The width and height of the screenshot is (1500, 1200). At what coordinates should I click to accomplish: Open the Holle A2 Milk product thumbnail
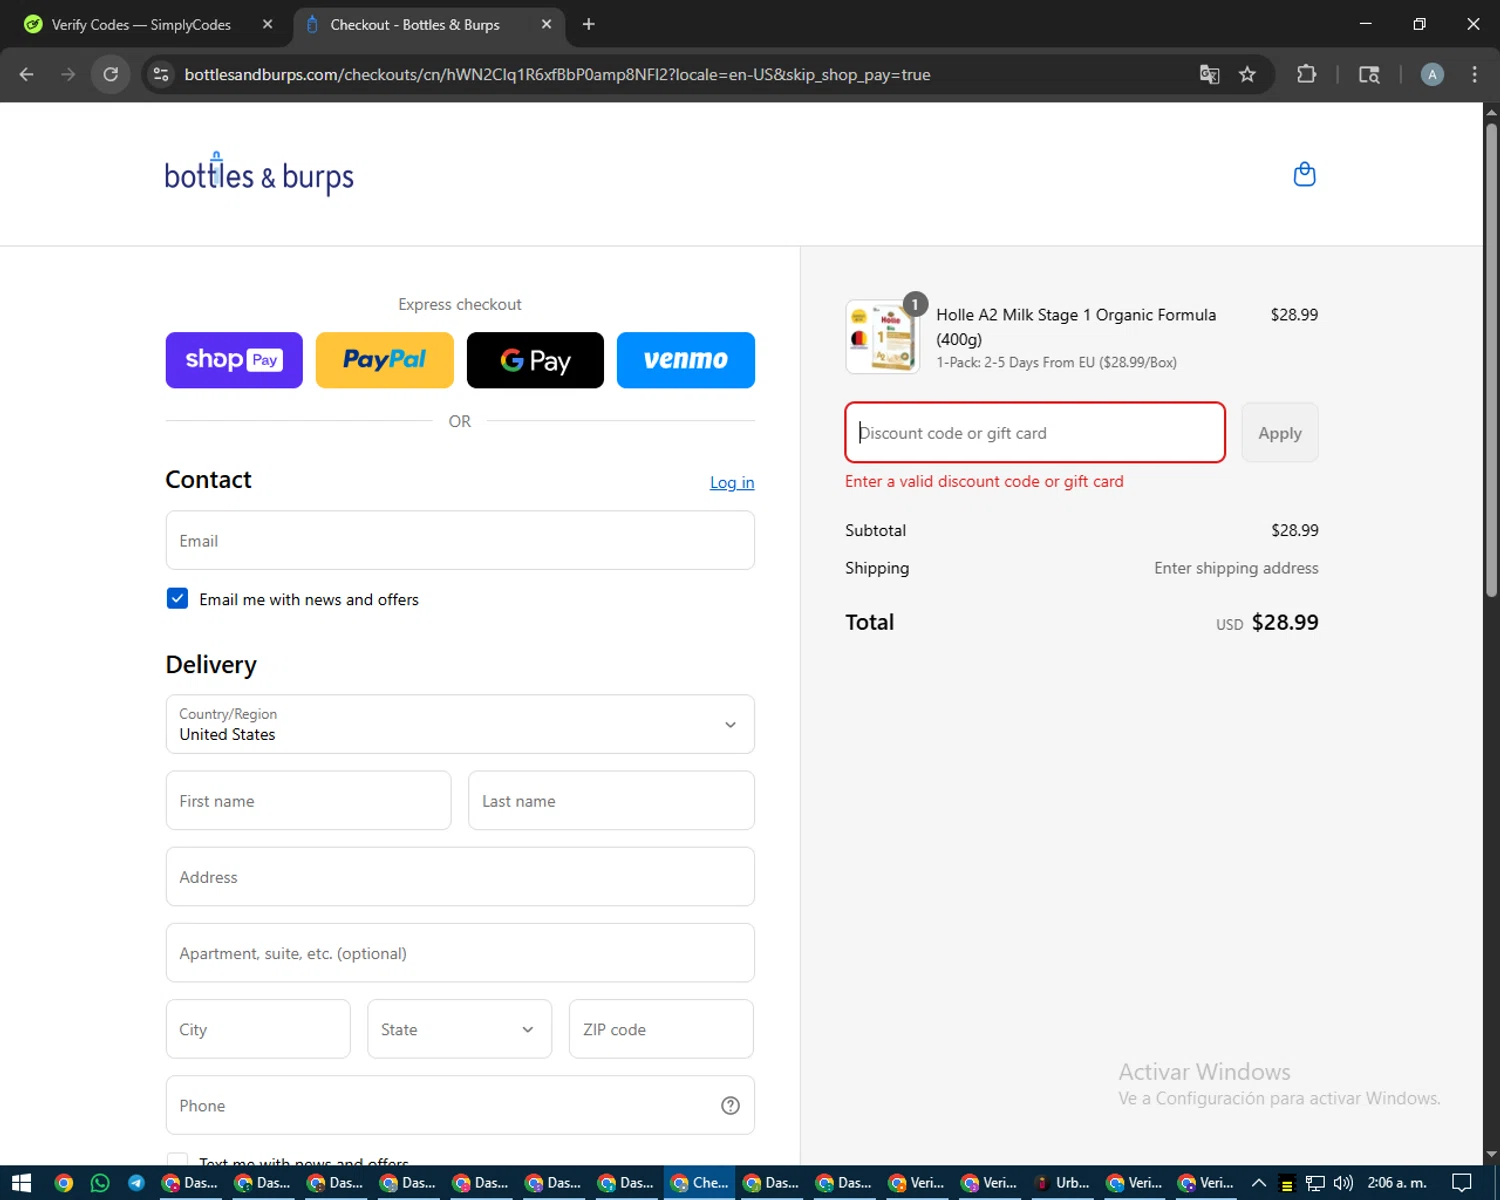pyautogui.click(x=882, y=337)
